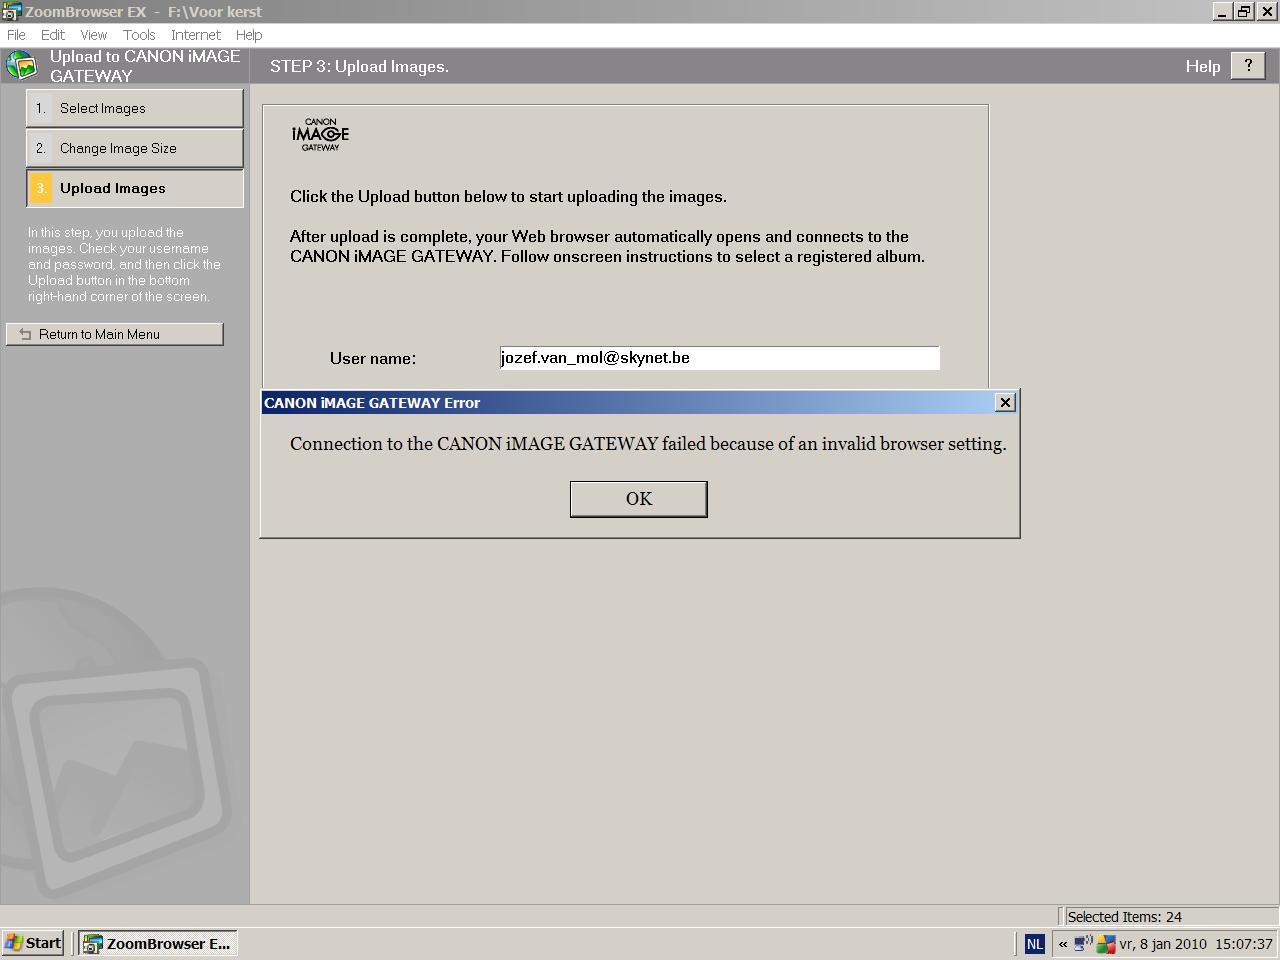
Task: Open the File menu
Action: pyautogui.click(x=16, y=34)
